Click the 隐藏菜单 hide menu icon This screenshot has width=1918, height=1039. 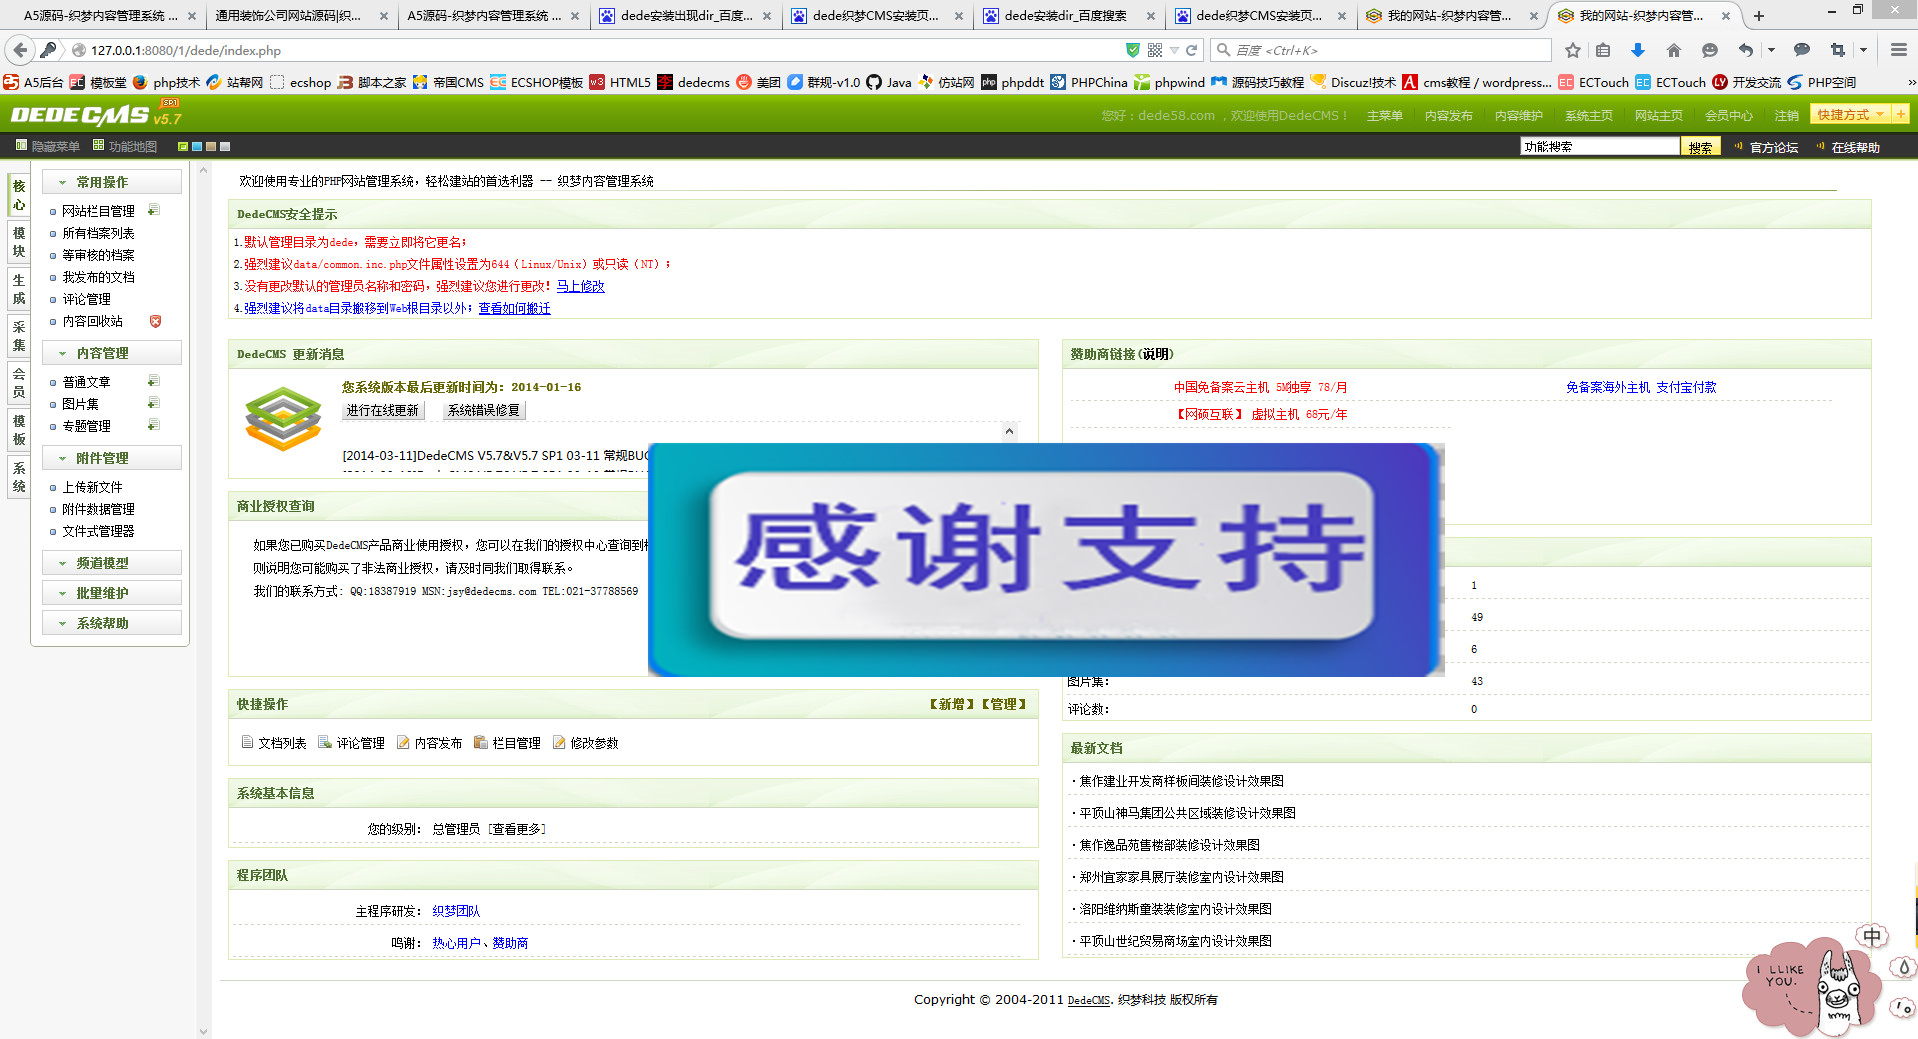(x=21, y=146)
